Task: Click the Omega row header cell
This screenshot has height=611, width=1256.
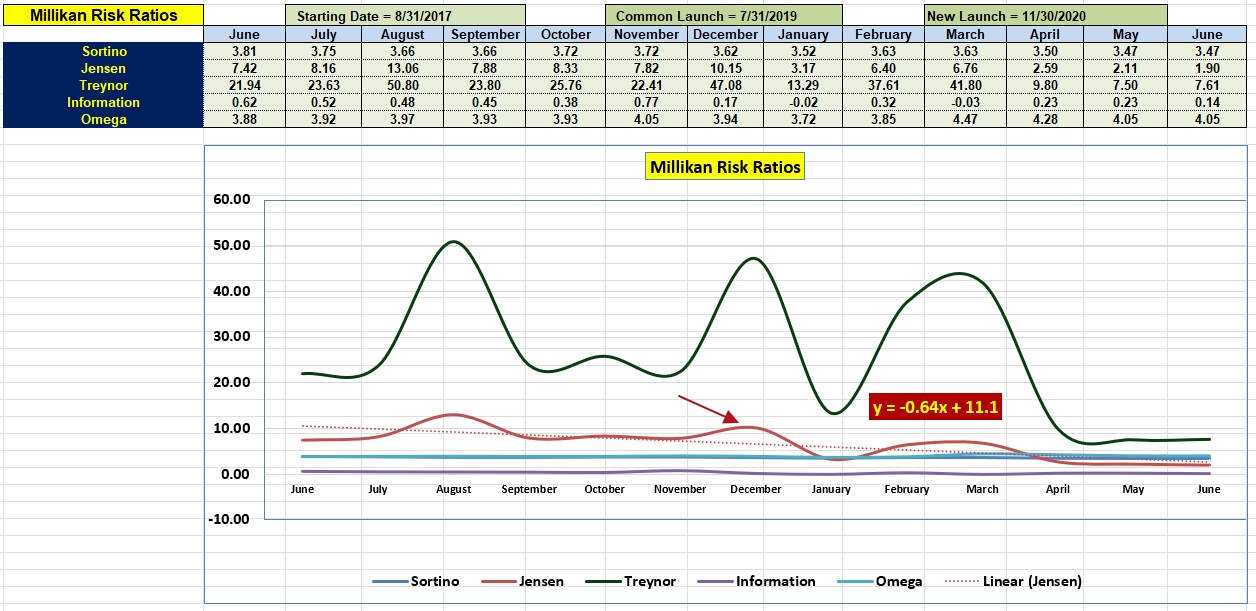Action: coord(102,119)
